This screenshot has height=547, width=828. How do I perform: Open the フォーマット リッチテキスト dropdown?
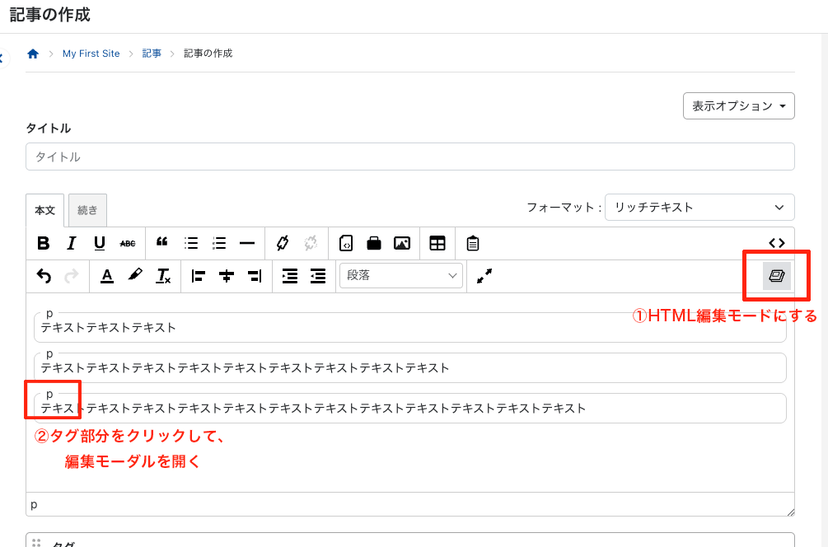(699, 208)
